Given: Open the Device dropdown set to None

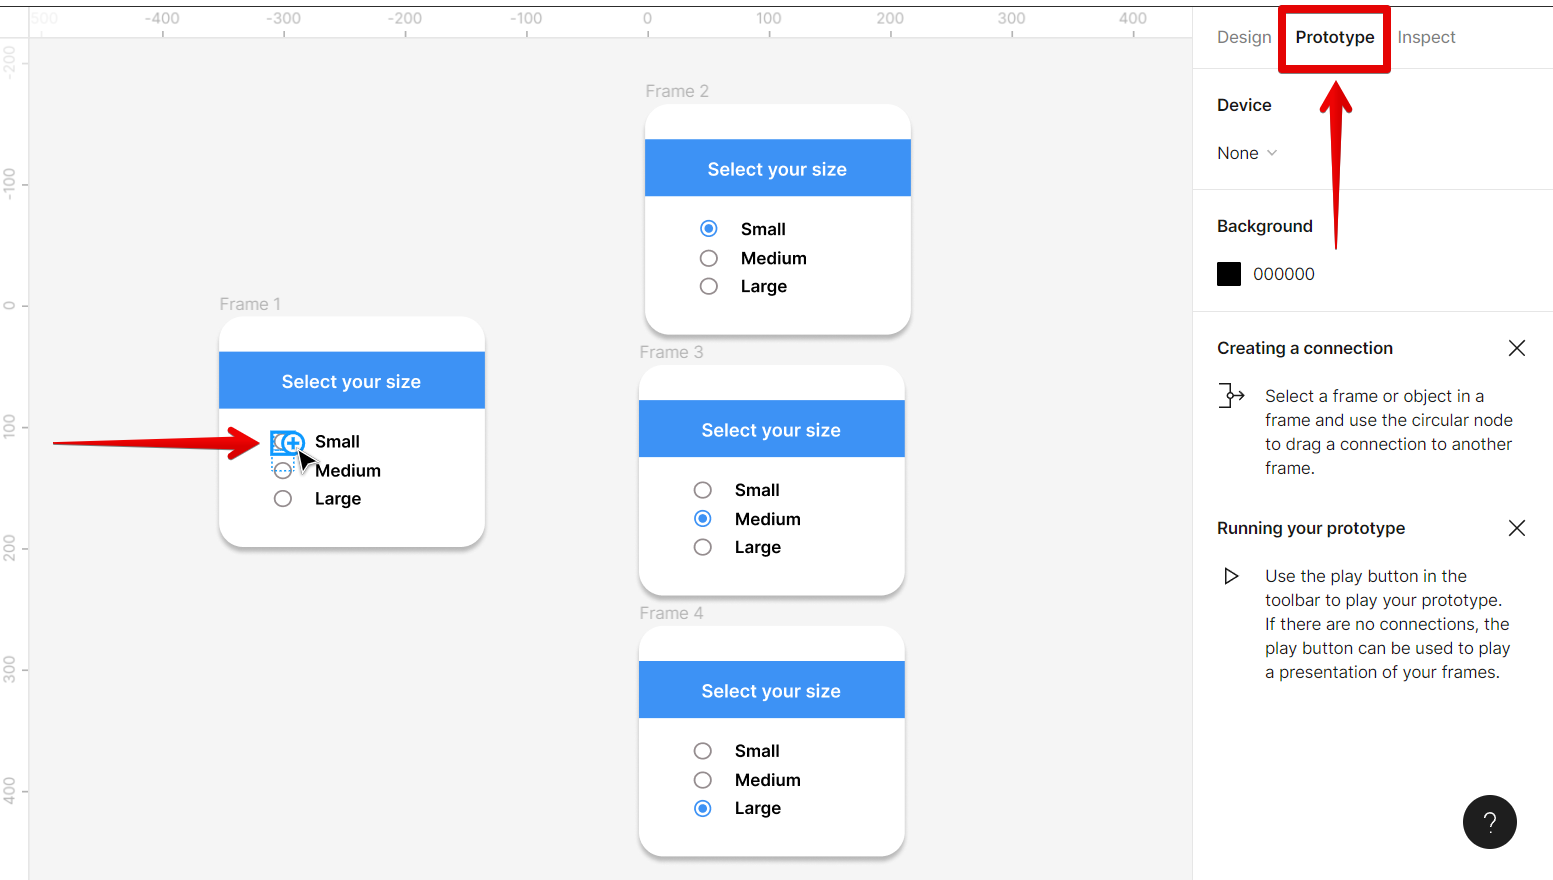Looking at the screenshot, I should [x=1246, y=153].
